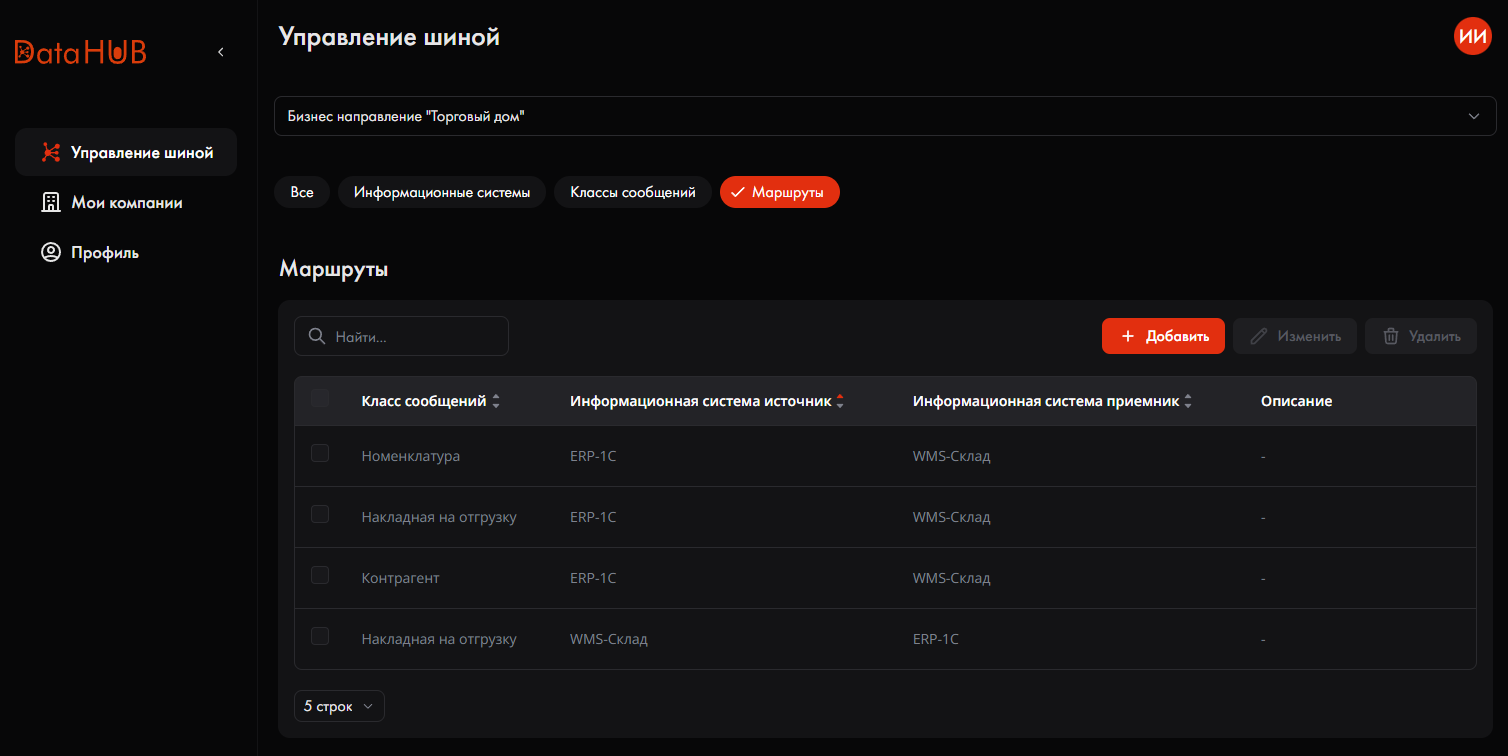
Task: Click the Добавить button
Action: click(1163, 336)
